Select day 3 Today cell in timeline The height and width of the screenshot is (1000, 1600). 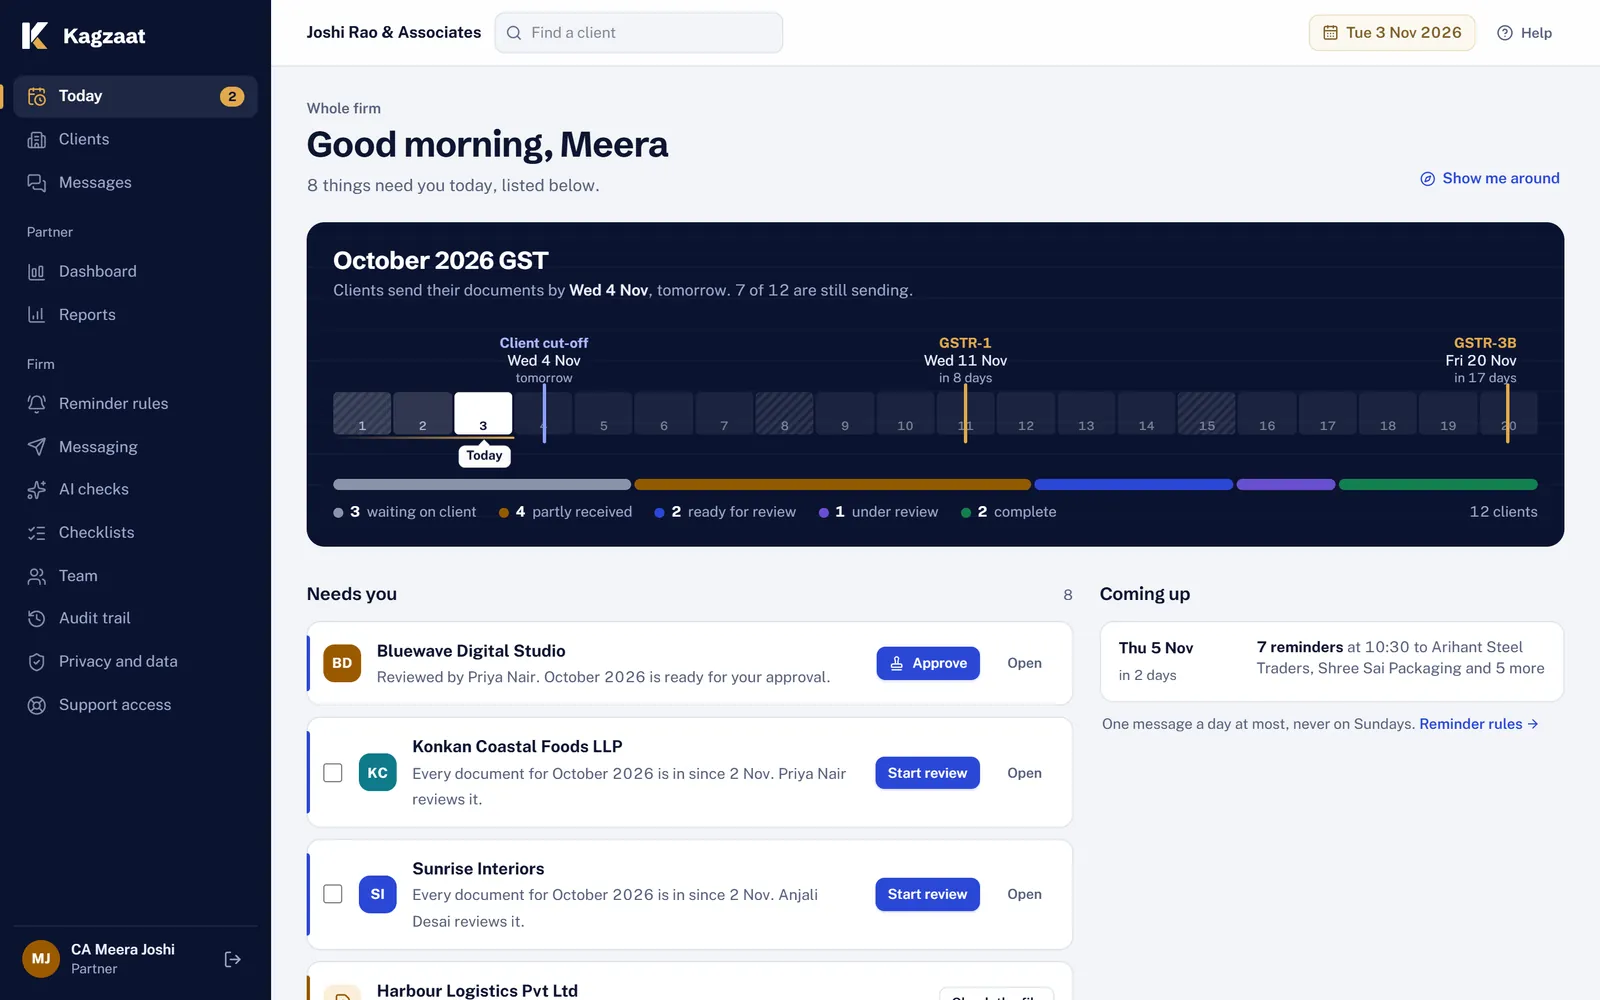point(483,413)
